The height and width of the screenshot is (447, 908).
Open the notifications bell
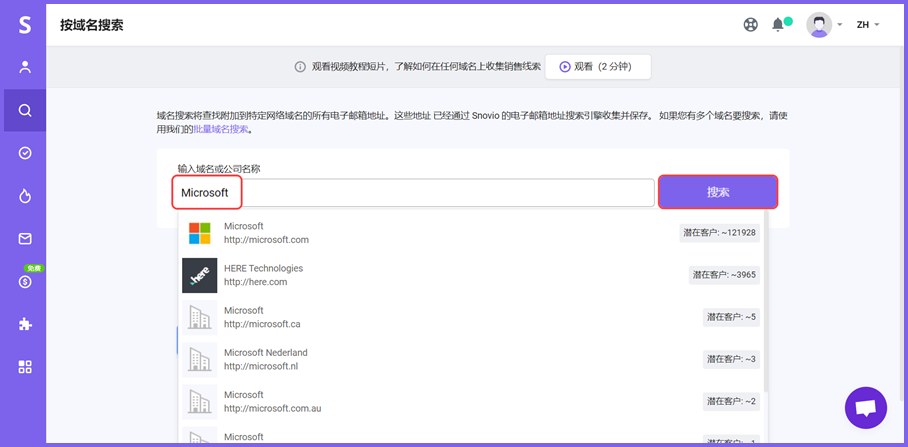point(778,24)
